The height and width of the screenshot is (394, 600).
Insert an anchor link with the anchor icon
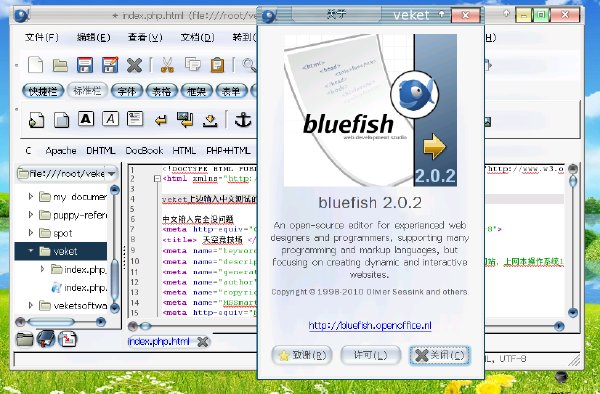pos(243,120)
